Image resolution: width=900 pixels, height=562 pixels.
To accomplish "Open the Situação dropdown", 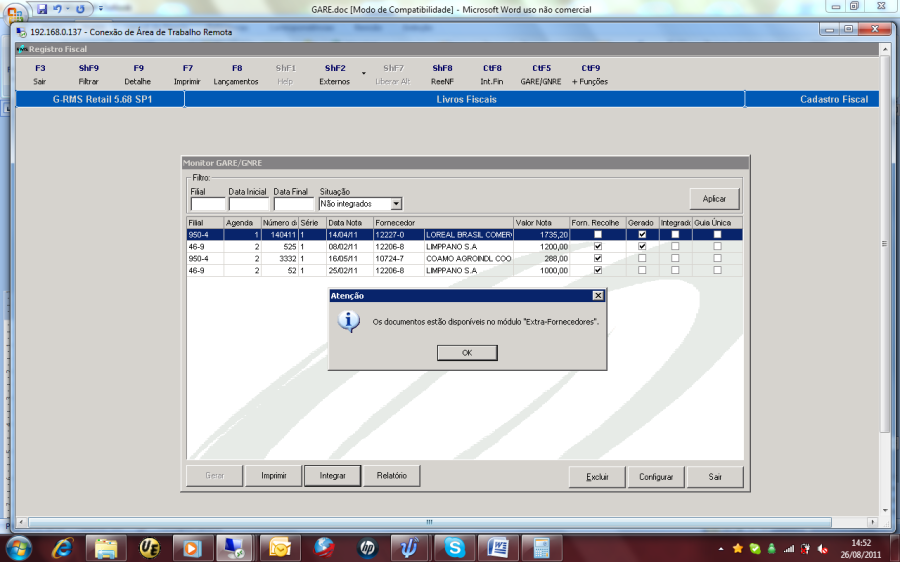I will click(x=396, y=204).
